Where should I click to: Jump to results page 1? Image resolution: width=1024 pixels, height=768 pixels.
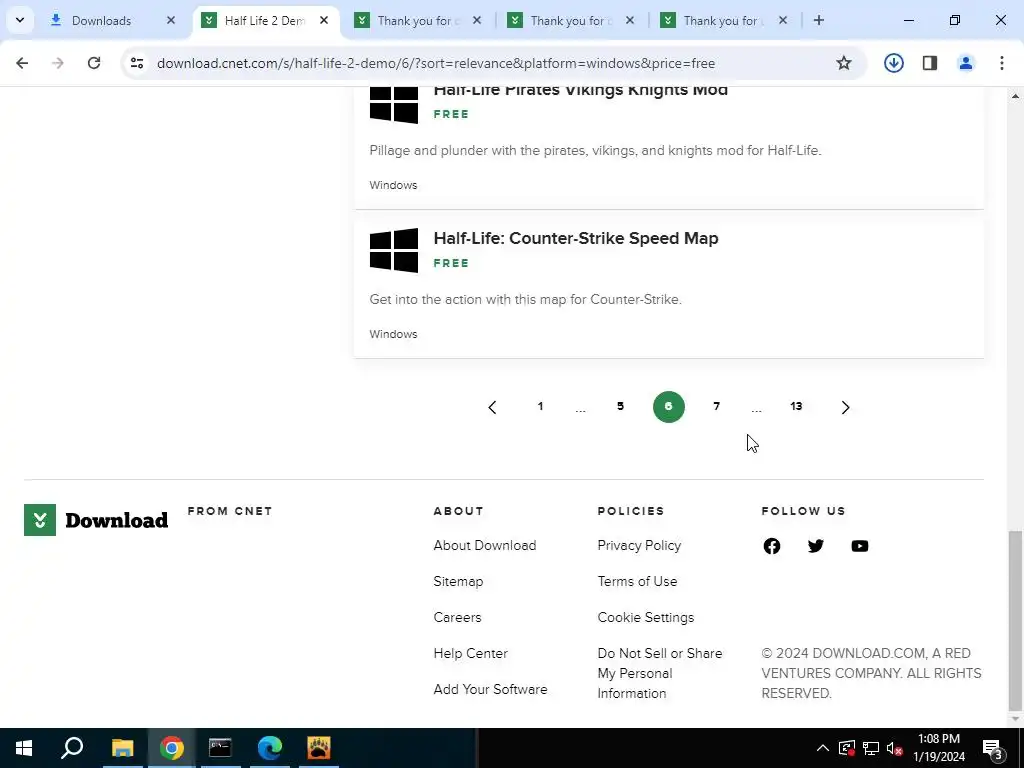[x=540, y=406]
